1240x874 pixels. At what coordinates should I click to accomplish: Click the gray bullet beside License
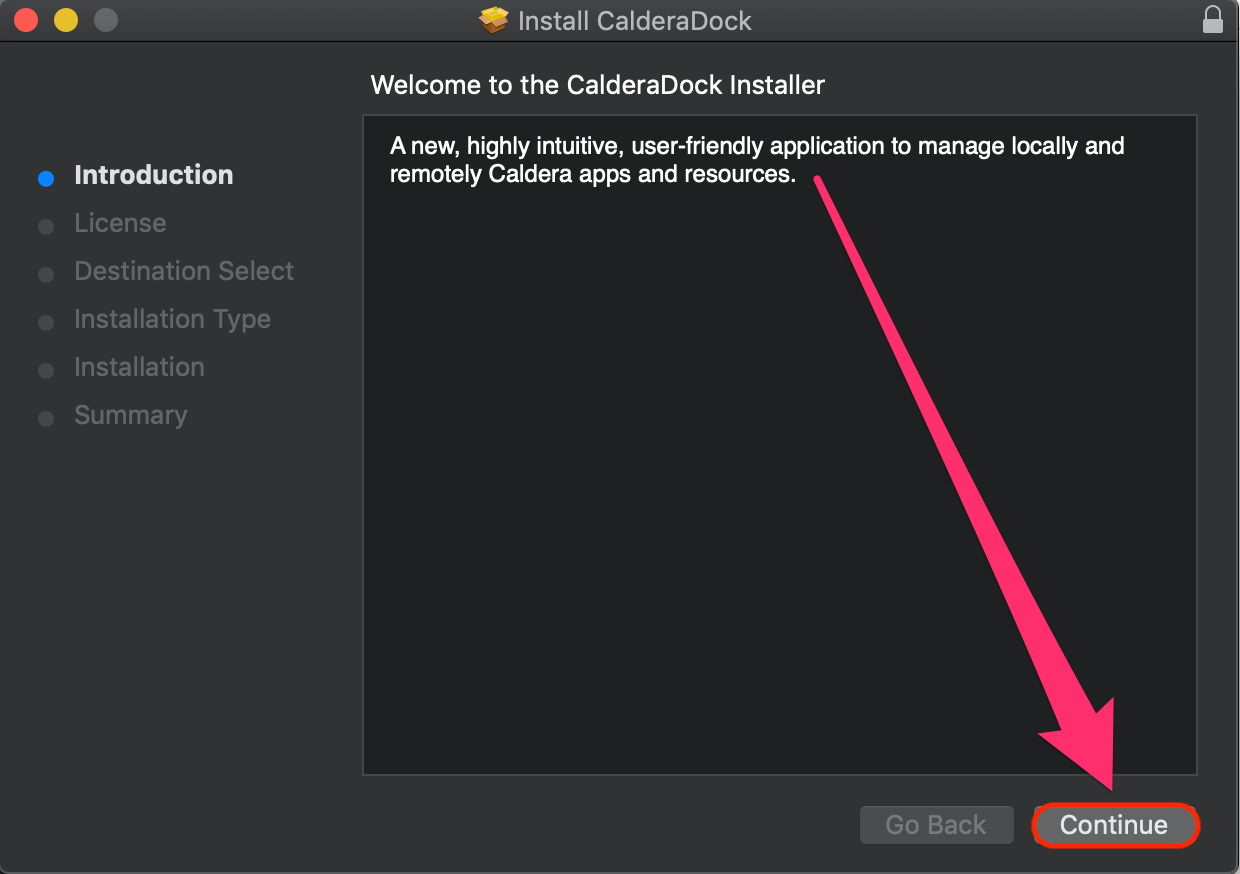[46, 227]
